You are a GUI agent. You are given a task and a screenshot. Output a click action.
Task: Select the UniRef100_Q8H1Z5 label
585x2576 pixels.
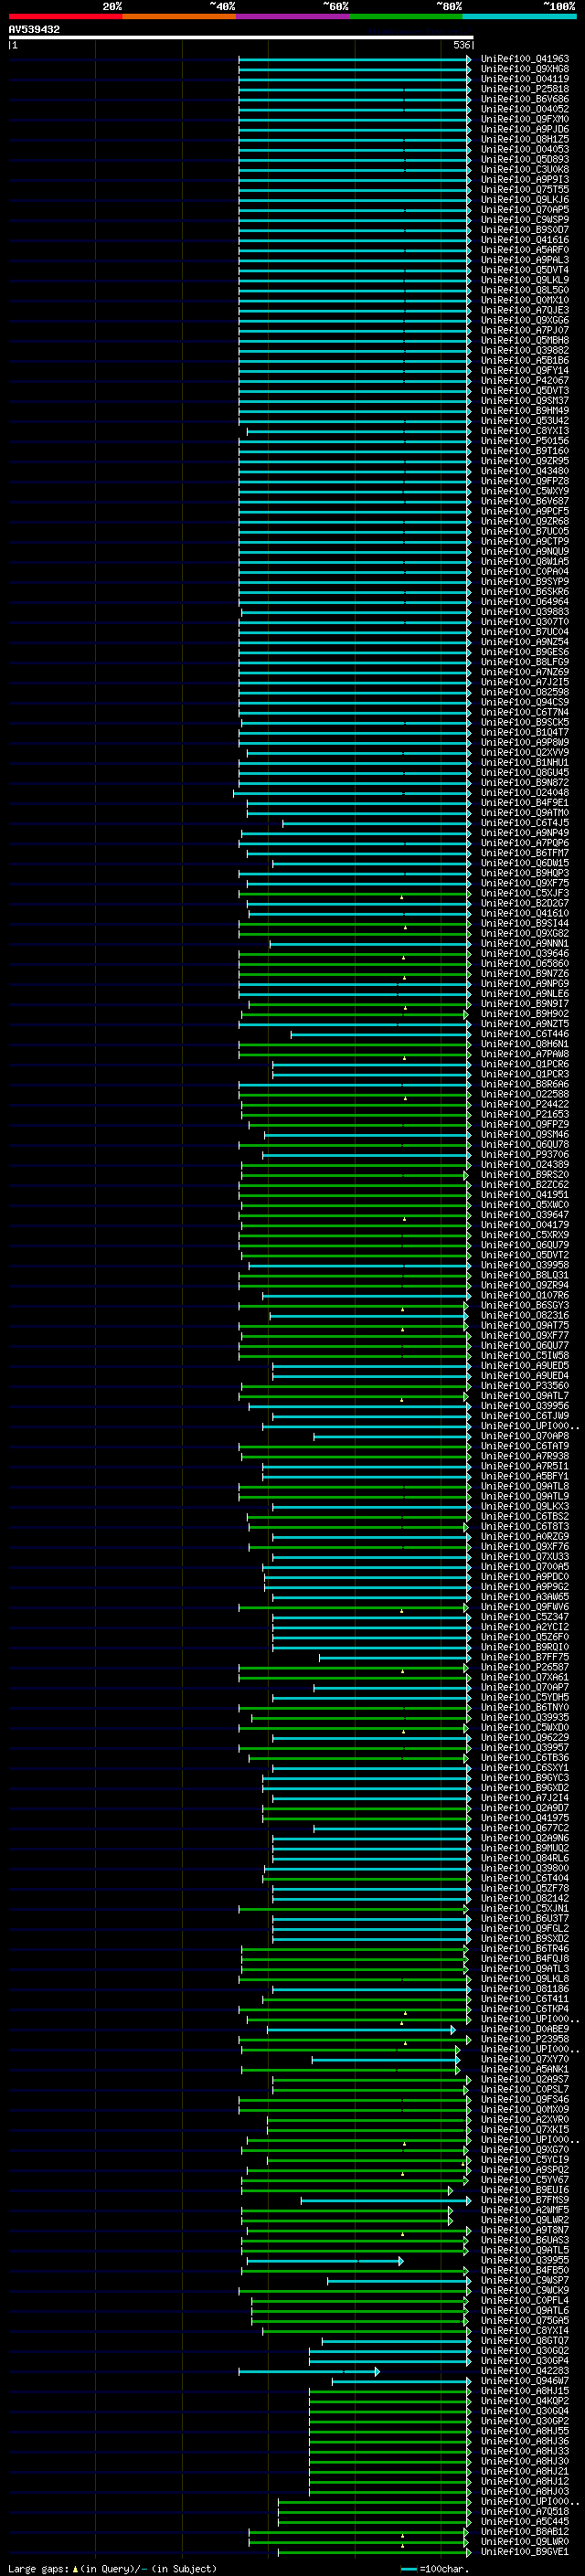point(525,139)
